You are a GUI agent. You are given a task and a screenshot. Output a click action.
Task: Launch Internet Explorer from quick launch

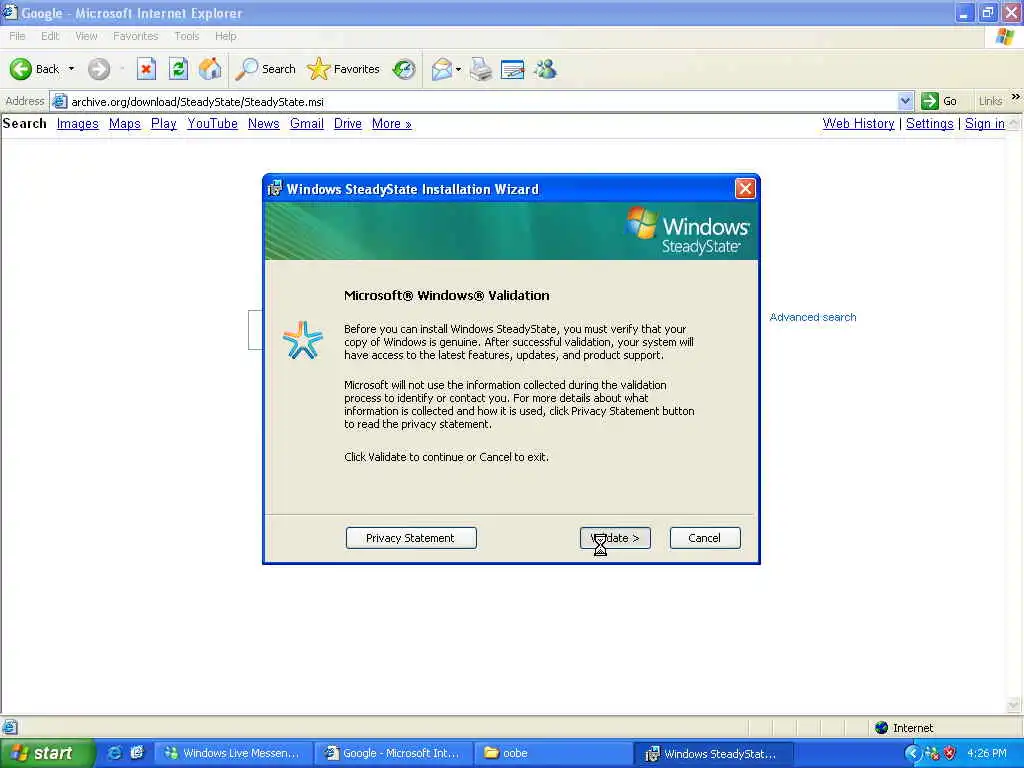114,753
